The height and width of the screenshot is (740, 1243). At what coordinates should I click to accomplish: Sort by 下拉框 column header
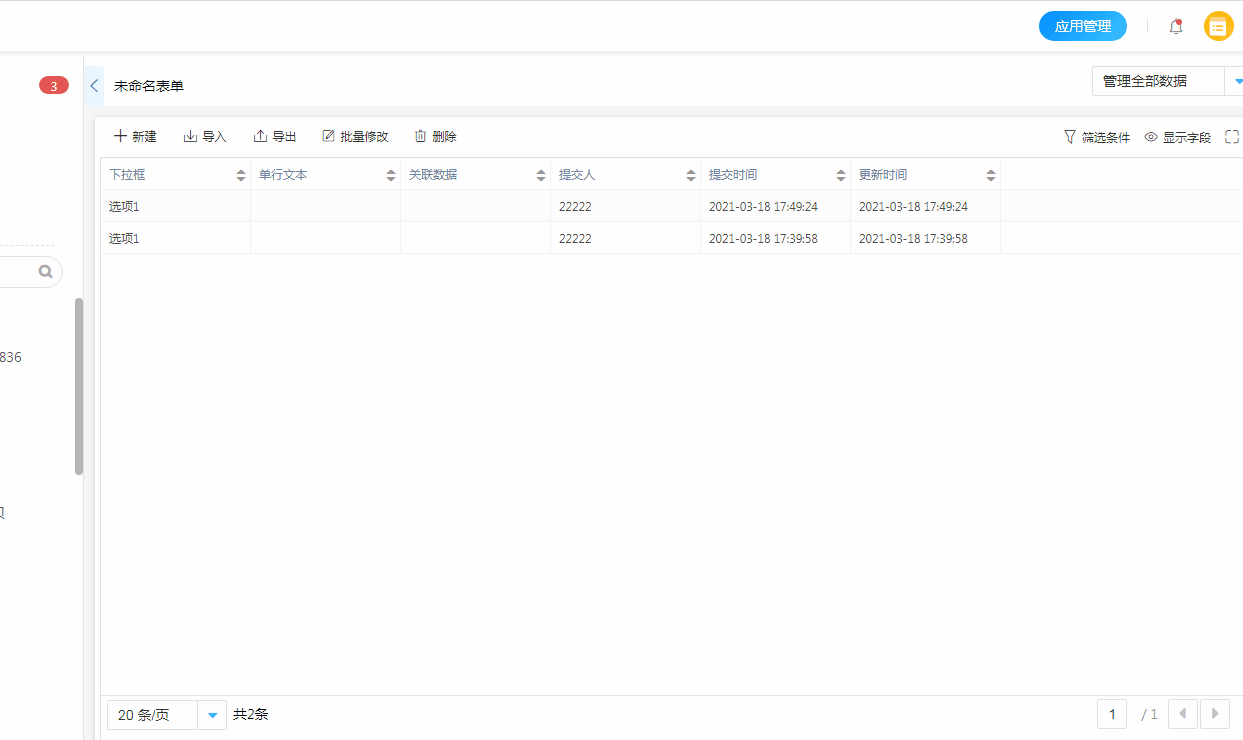pyautogui.click(x=241, y=175)
